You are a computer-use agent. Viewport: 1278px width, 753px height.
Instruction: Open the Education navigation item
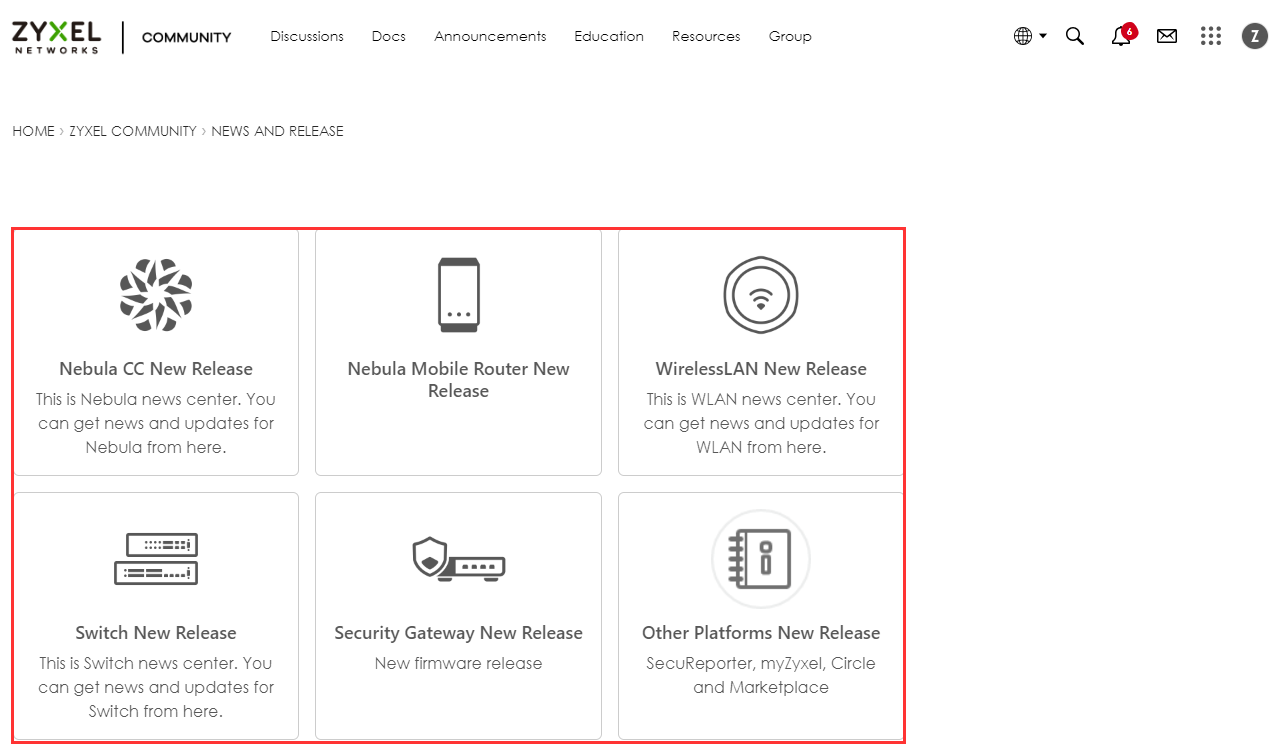(609, 36)
